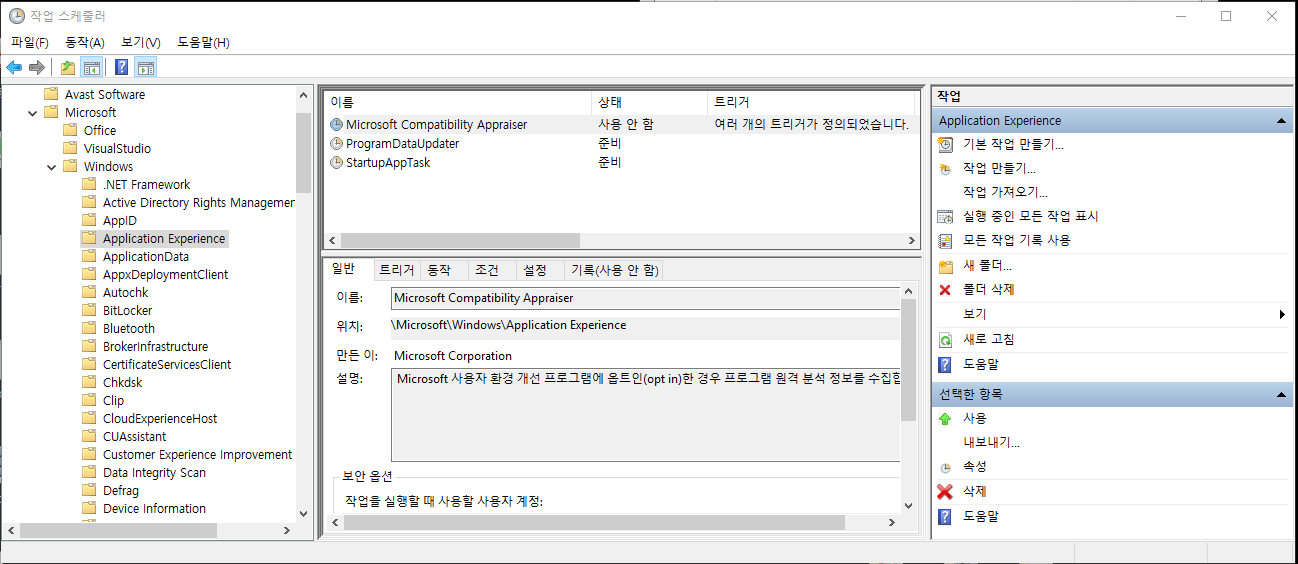
Task: Select the ProgramDataUpdater task row
Action: coord(620,144)
